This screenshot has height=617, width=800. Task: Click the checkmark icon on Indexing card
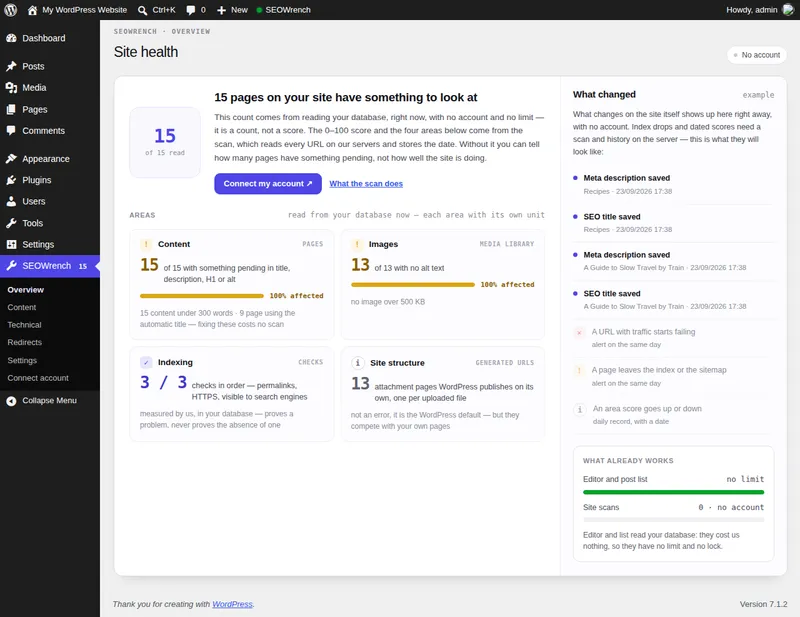(x=146, y=363)
